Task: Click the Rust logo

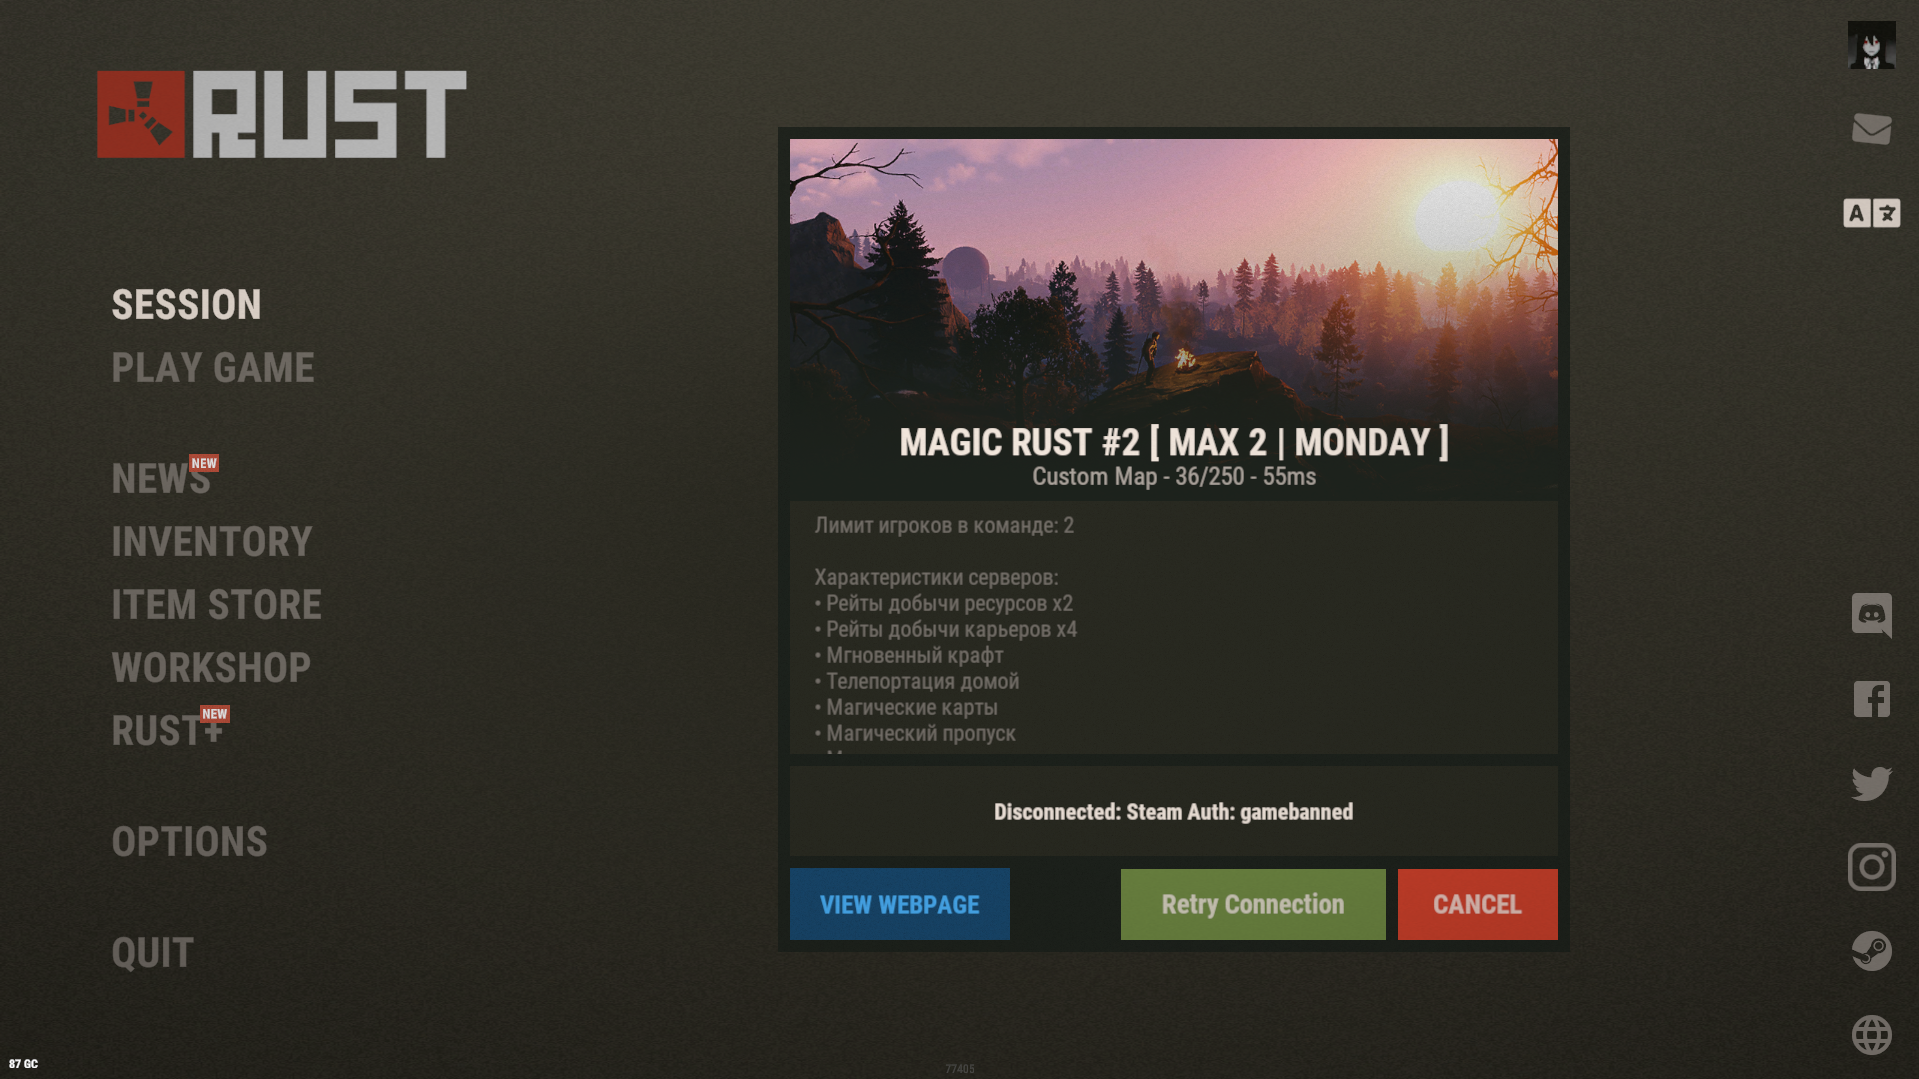Action: 282,114
